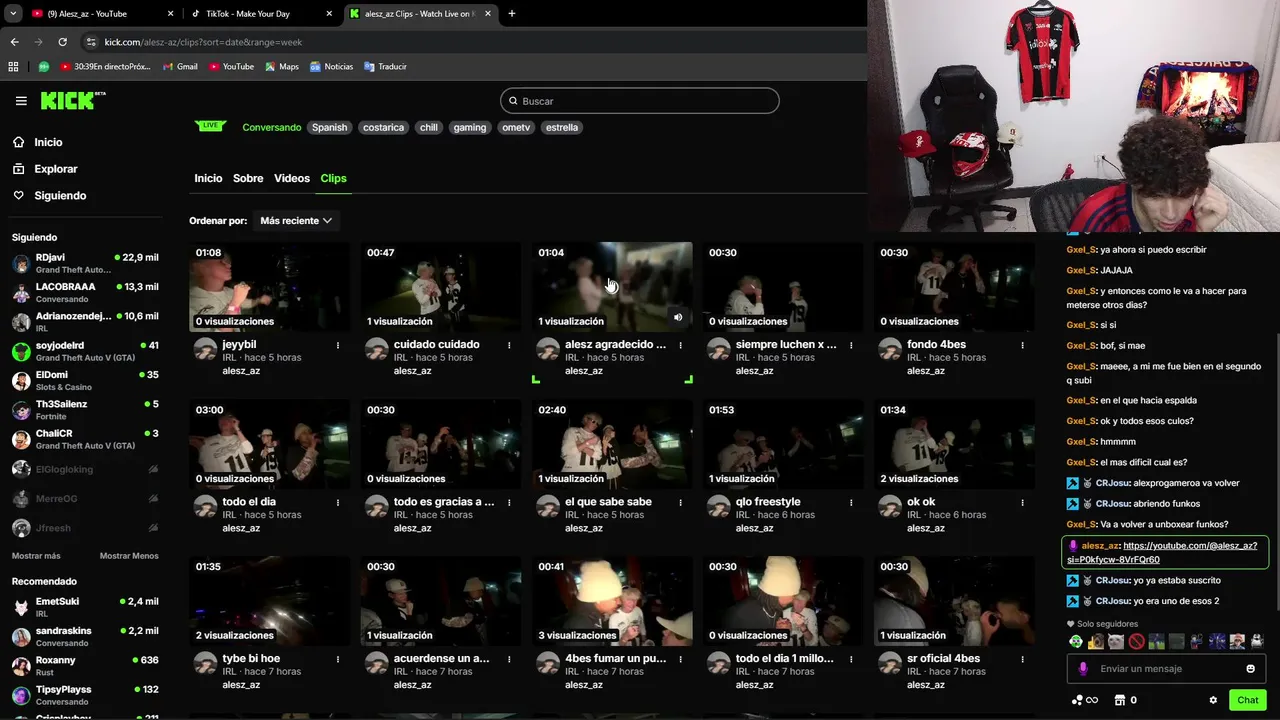Click the ometv tag
The width and height of the screenshot is (1280, 720).
[x=516, y=128]
